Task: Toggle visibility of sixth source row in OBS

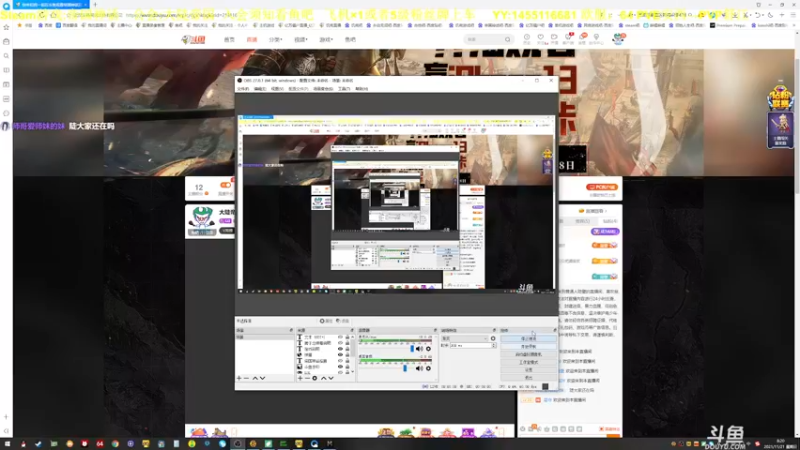Action: coord(340,366)
